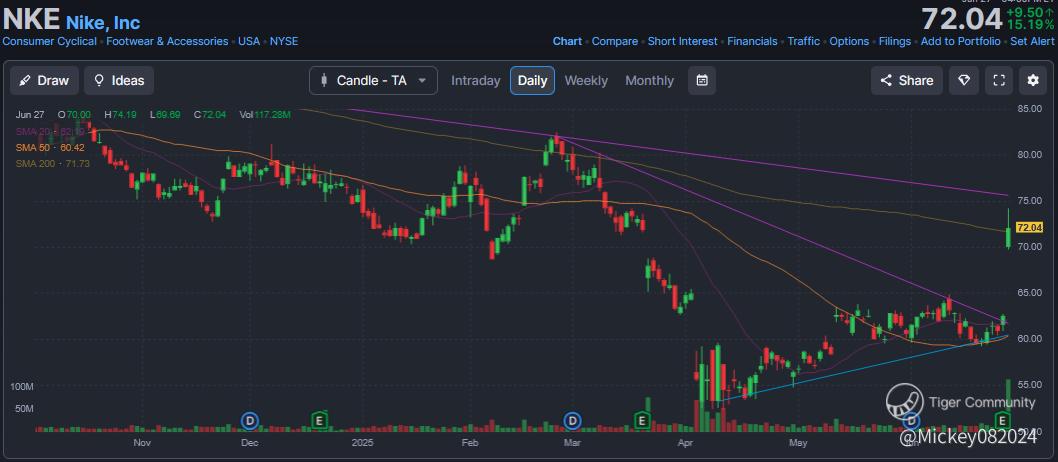Viewport: 1058px width, 462px height.
Task: Open the Filings link
Action: pos(895,41)
